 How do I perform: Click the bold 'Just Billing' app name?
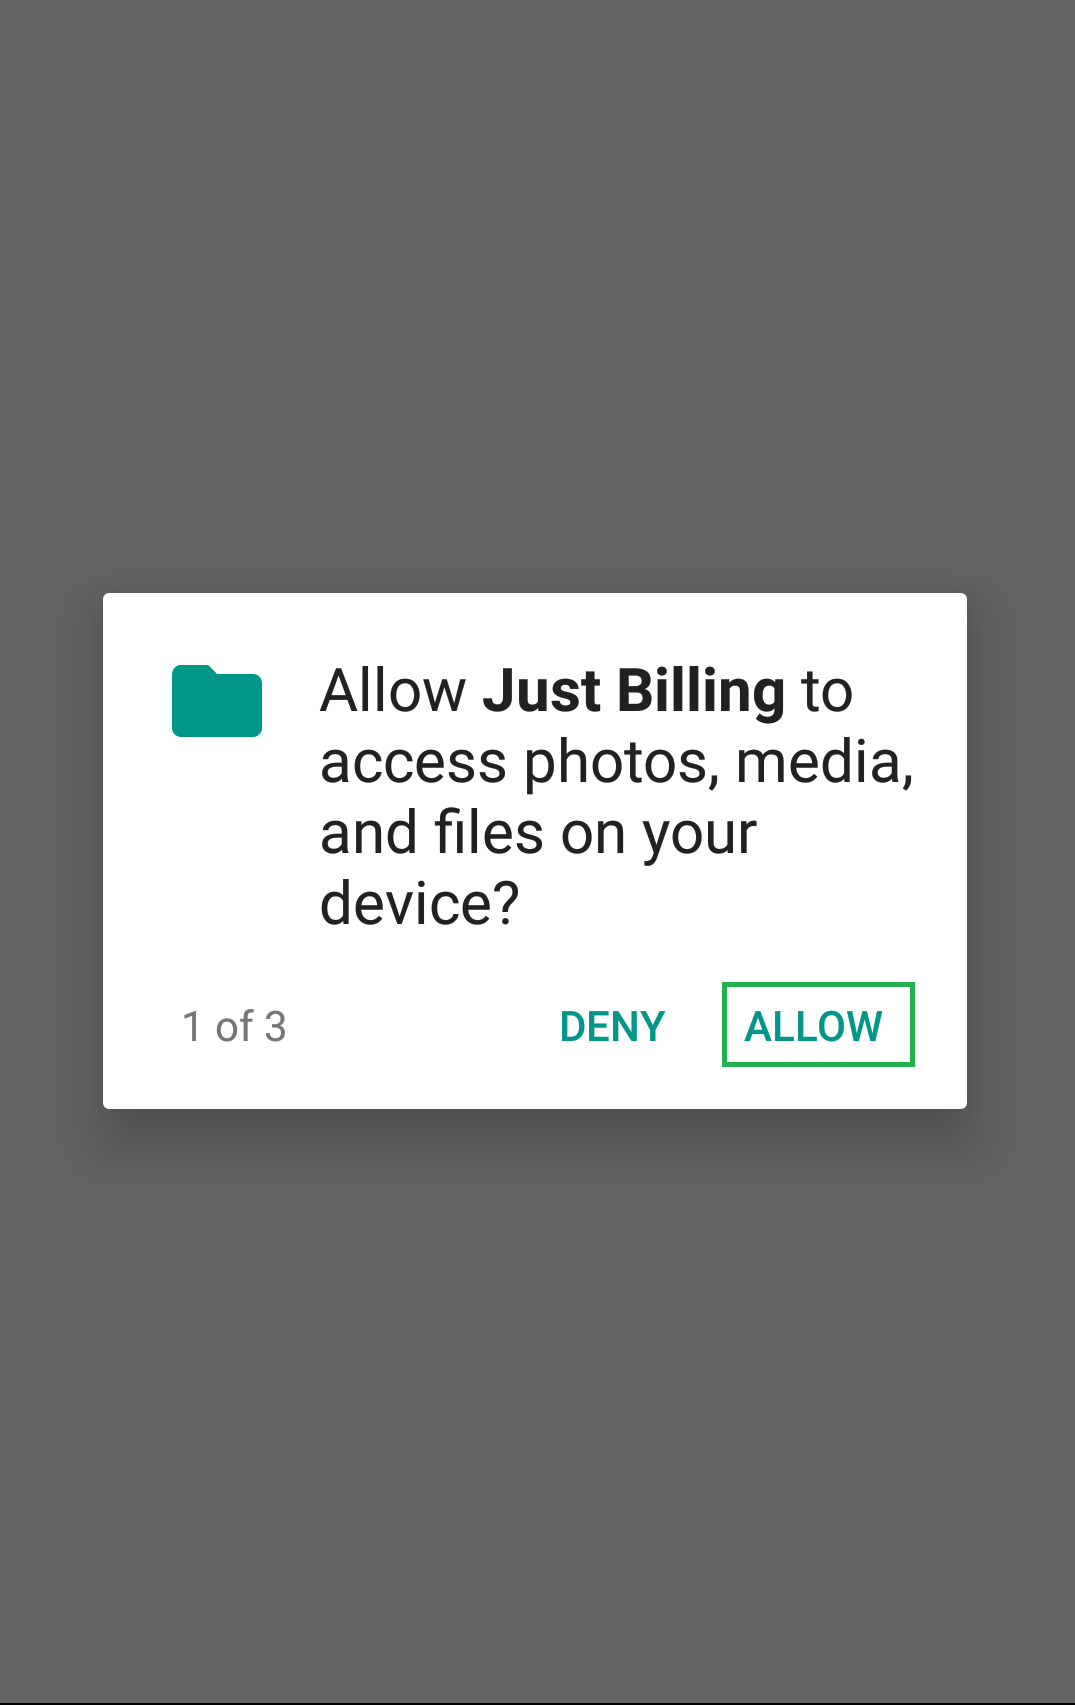coord(634,692)
